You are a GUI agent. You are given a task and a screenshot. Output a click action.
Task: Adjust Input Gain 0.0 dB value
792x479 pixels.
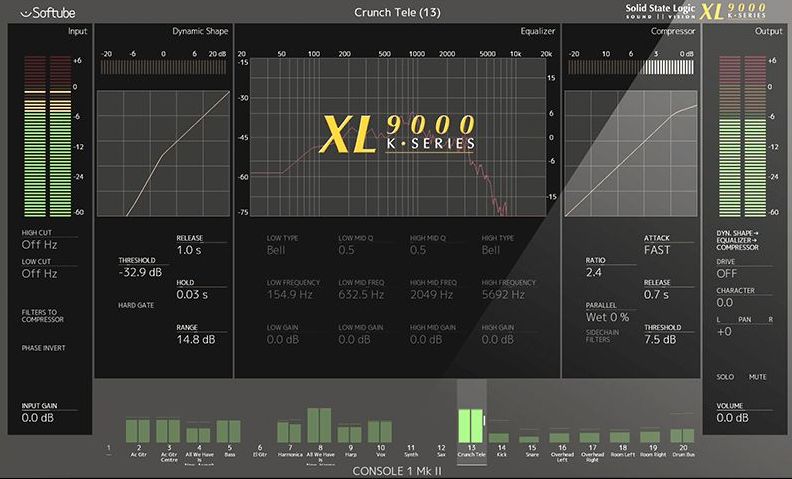(37, 418)
